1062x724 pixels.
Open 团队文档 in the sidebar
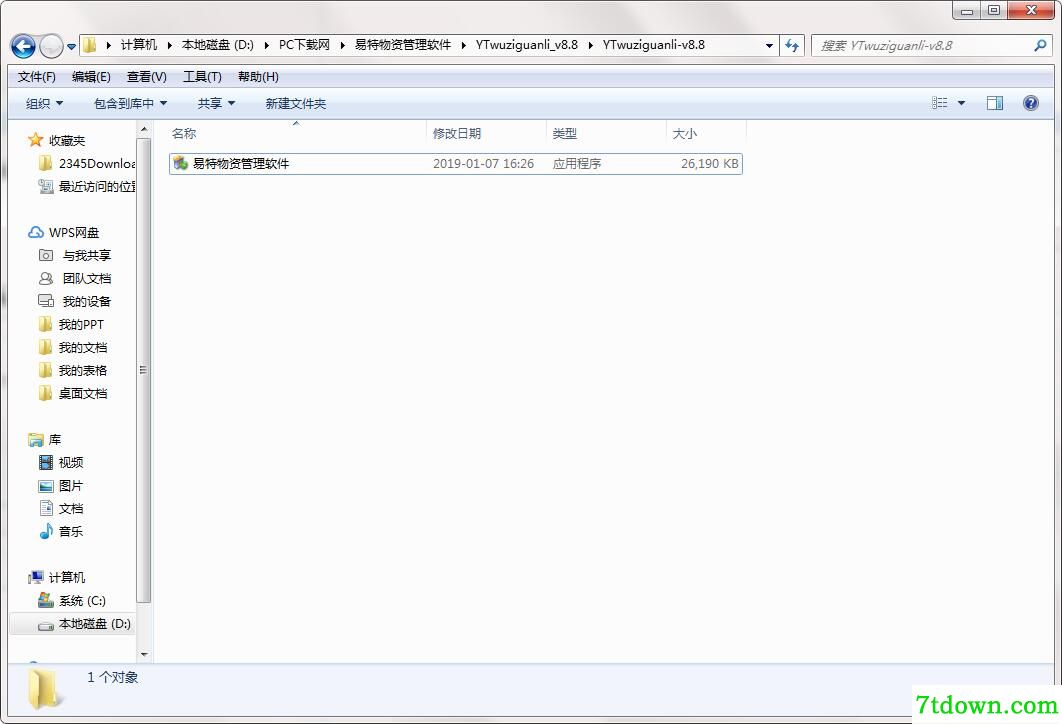[x=87, y=278]
